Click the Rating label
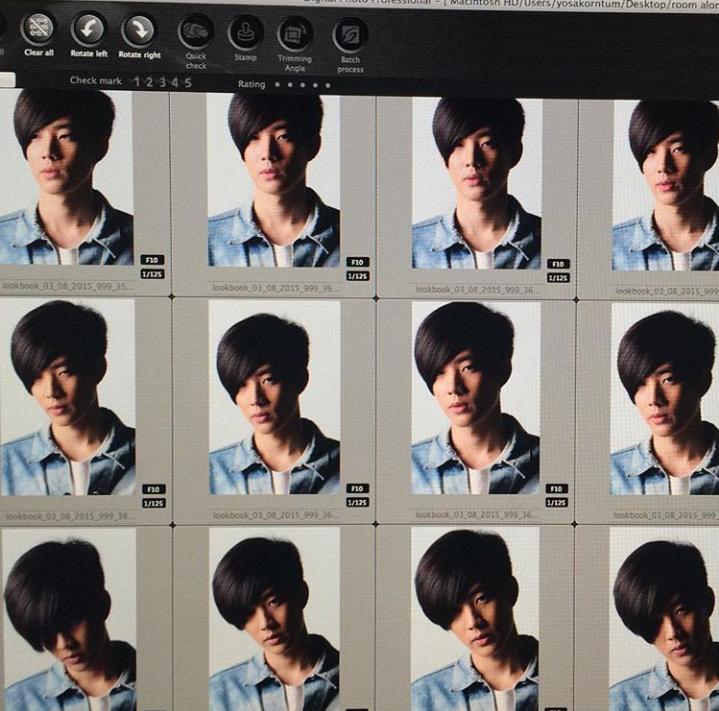 tap(251, 84)
